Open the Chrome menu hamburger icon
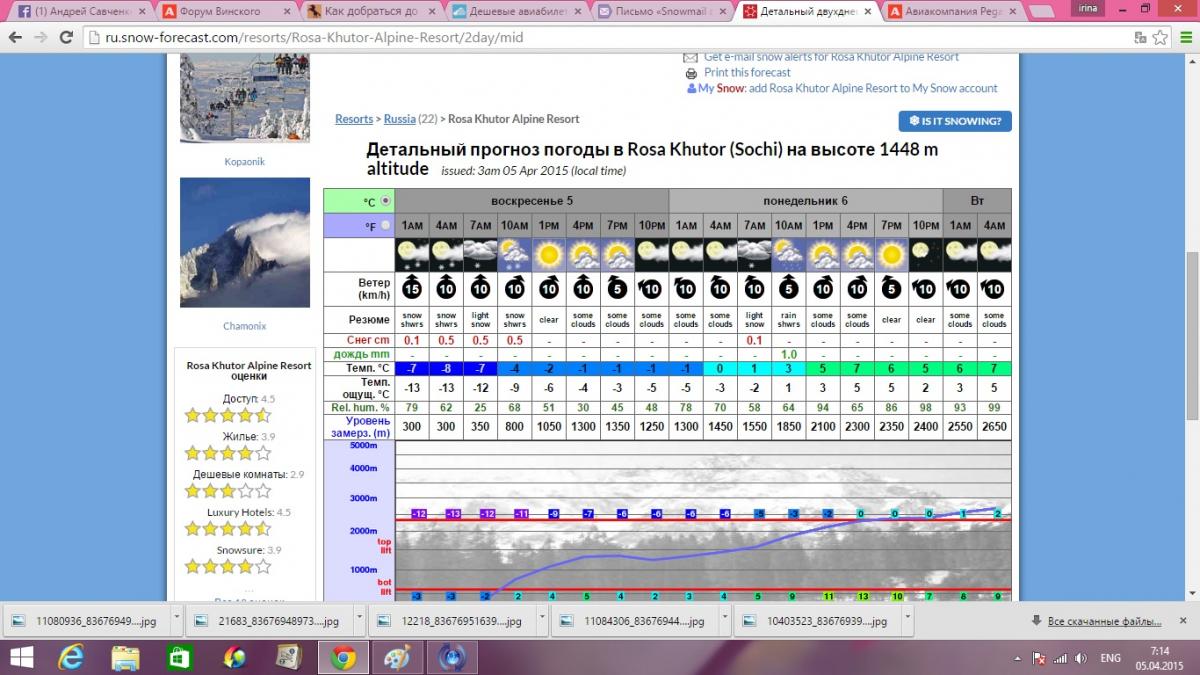 click(1184, 37)
